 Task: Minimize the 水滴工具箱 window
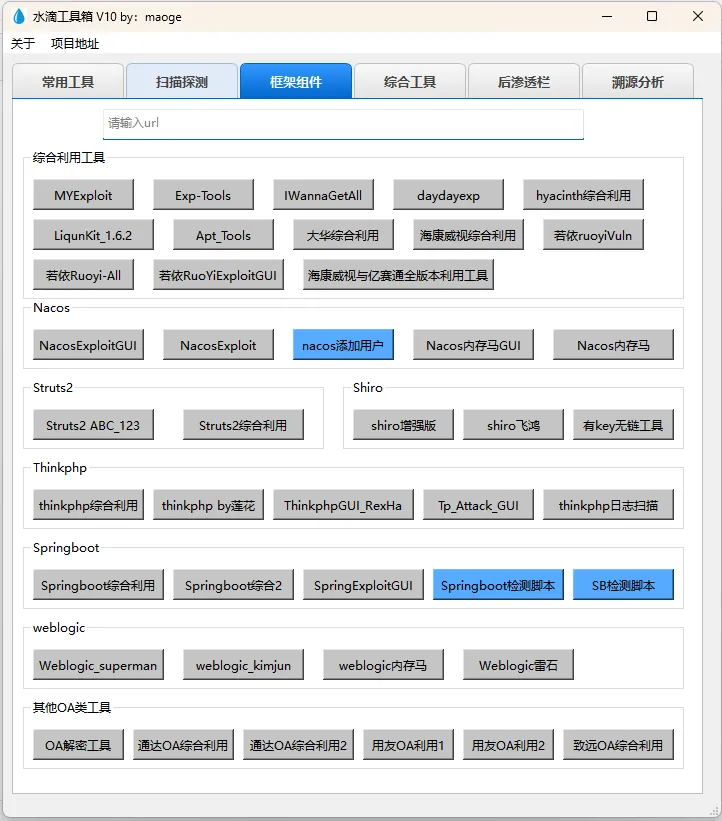point(607,16)
